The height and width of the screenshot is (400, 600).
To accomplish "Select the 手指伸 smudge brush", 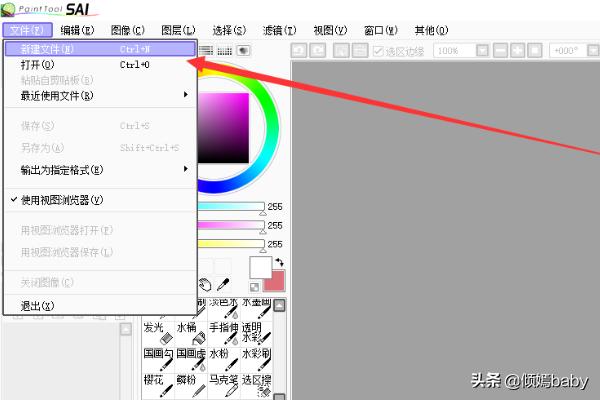I will tap(224, 333).
